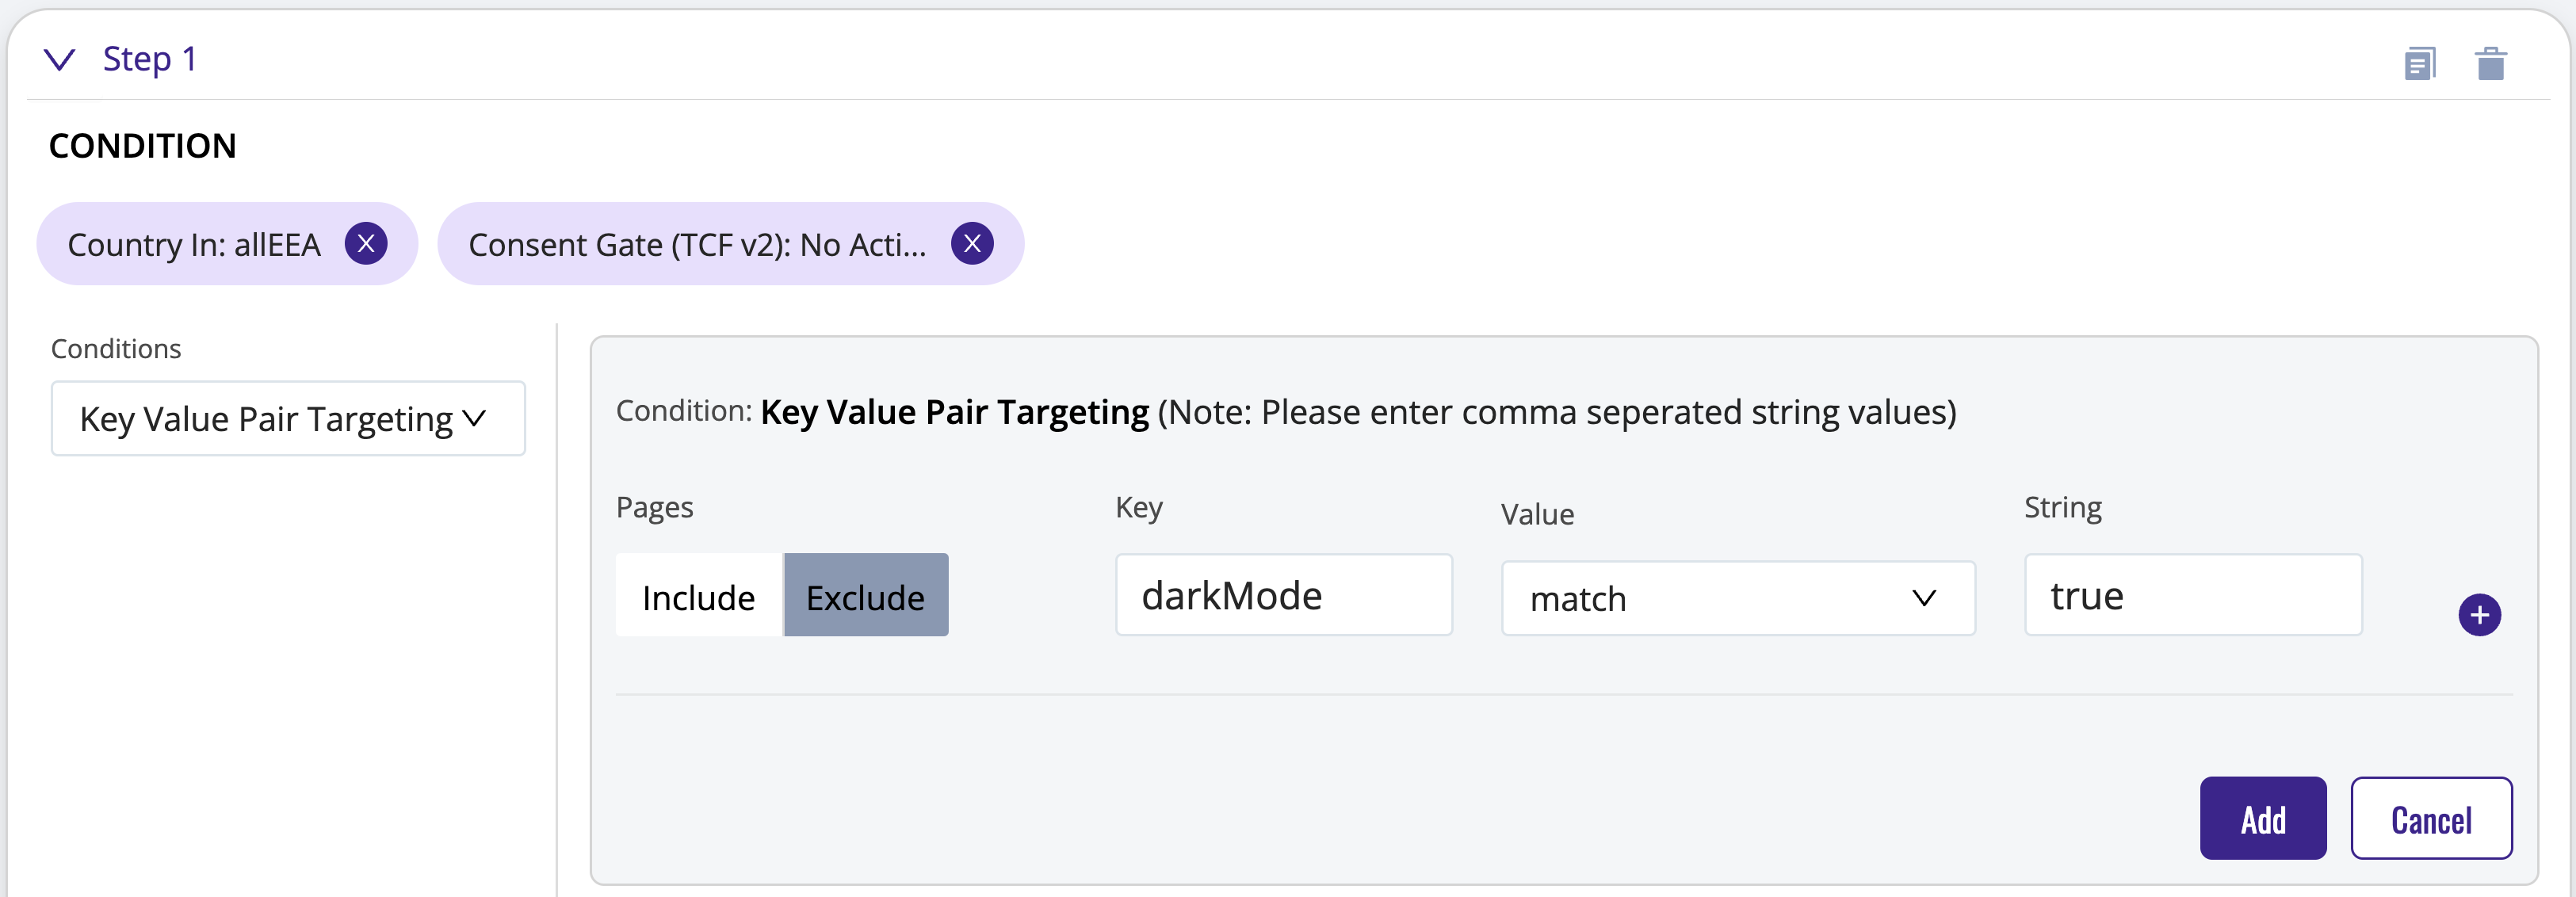Image resolution: width=2576 pixels, height=897 pixels.
Task: Remove the Country In: allEEA condition
Action: point(366,243)
